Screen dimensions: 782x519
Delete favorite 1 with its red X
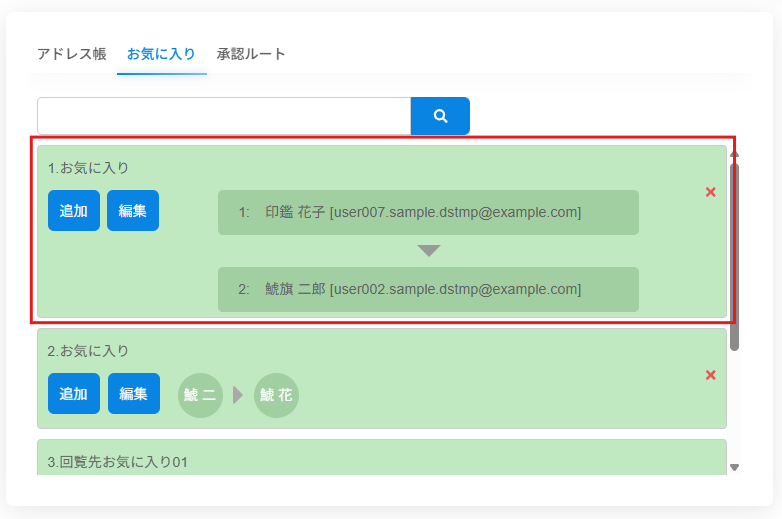point(710,192)
